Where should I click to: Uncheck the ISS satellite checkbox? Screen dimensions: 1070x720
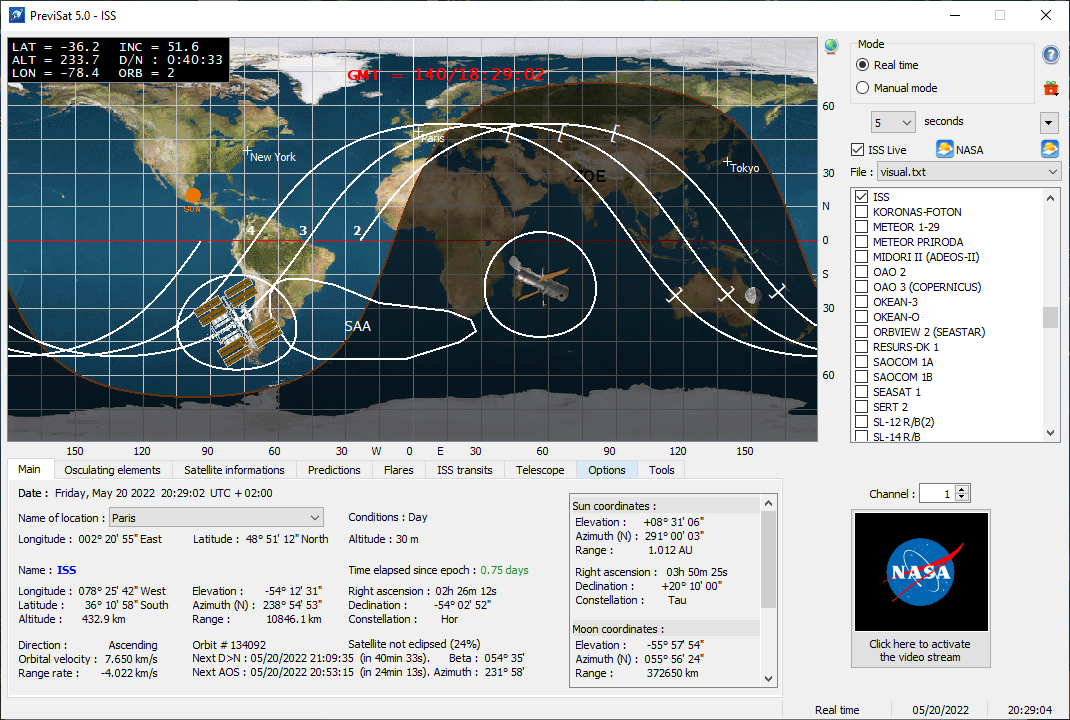click(x=861, y=197)
